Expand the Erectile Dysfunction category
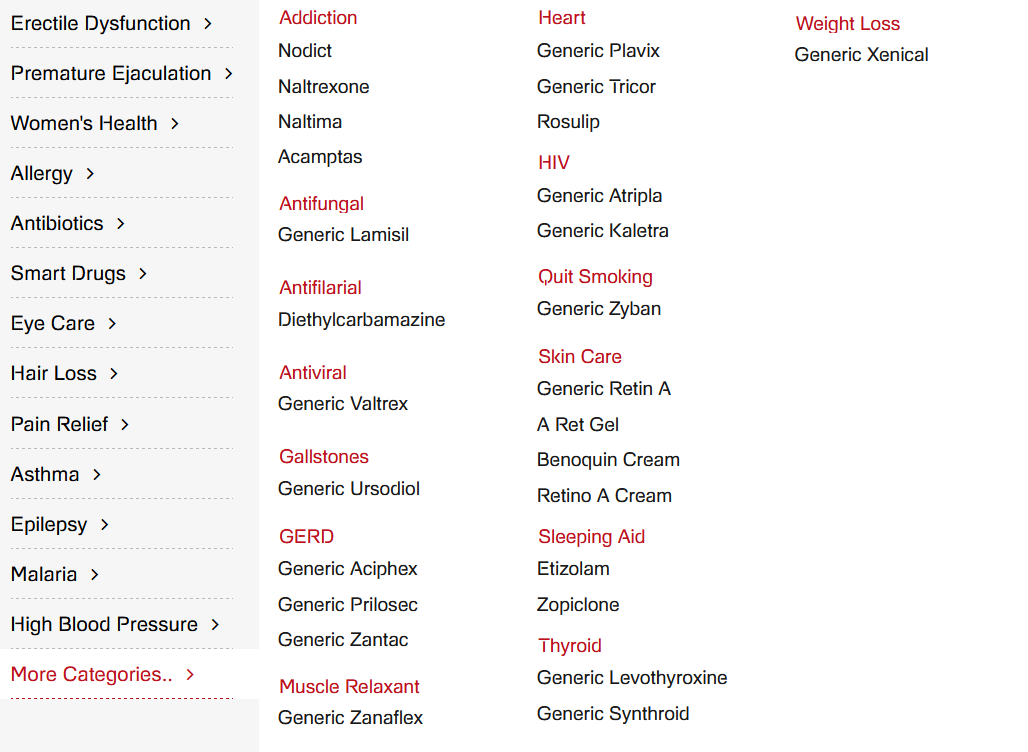The image size is (1028, 752). tap(100, 23)
